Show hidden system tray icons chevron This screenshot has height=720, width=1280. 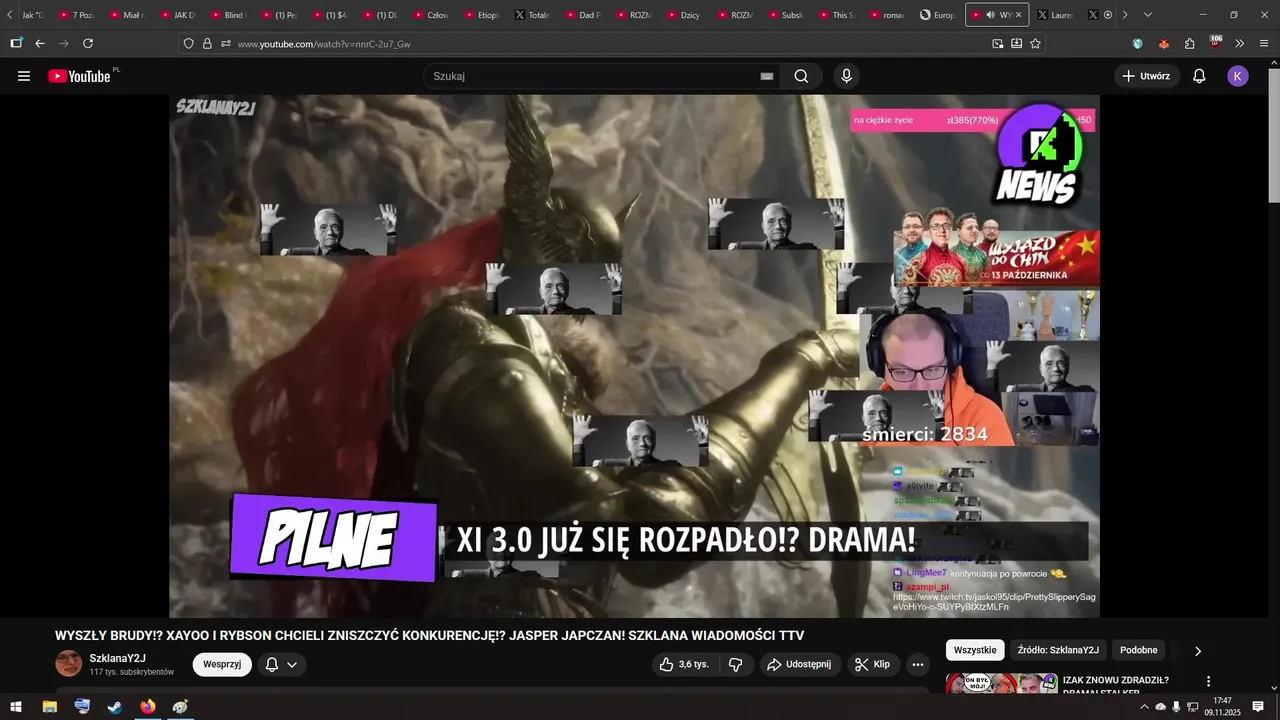(1144, 707)
